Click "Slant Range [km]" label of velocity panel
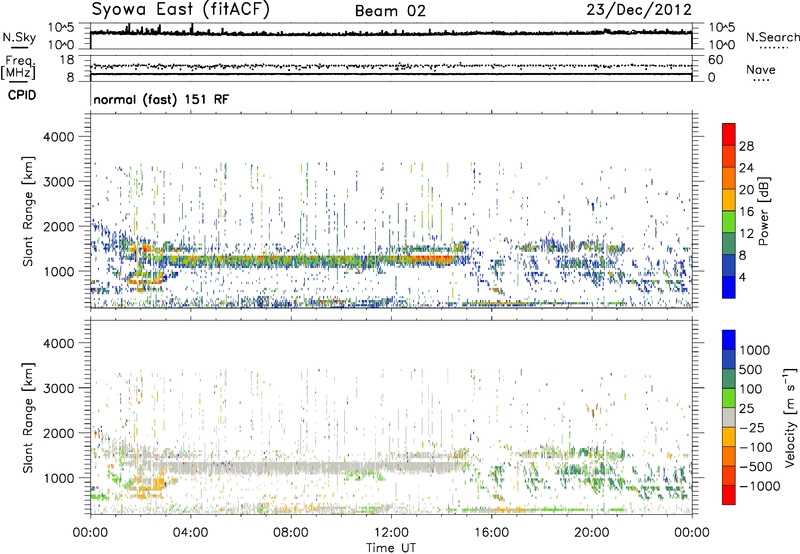800x554 pixels. pyautogui.click(x=28, y=417)
